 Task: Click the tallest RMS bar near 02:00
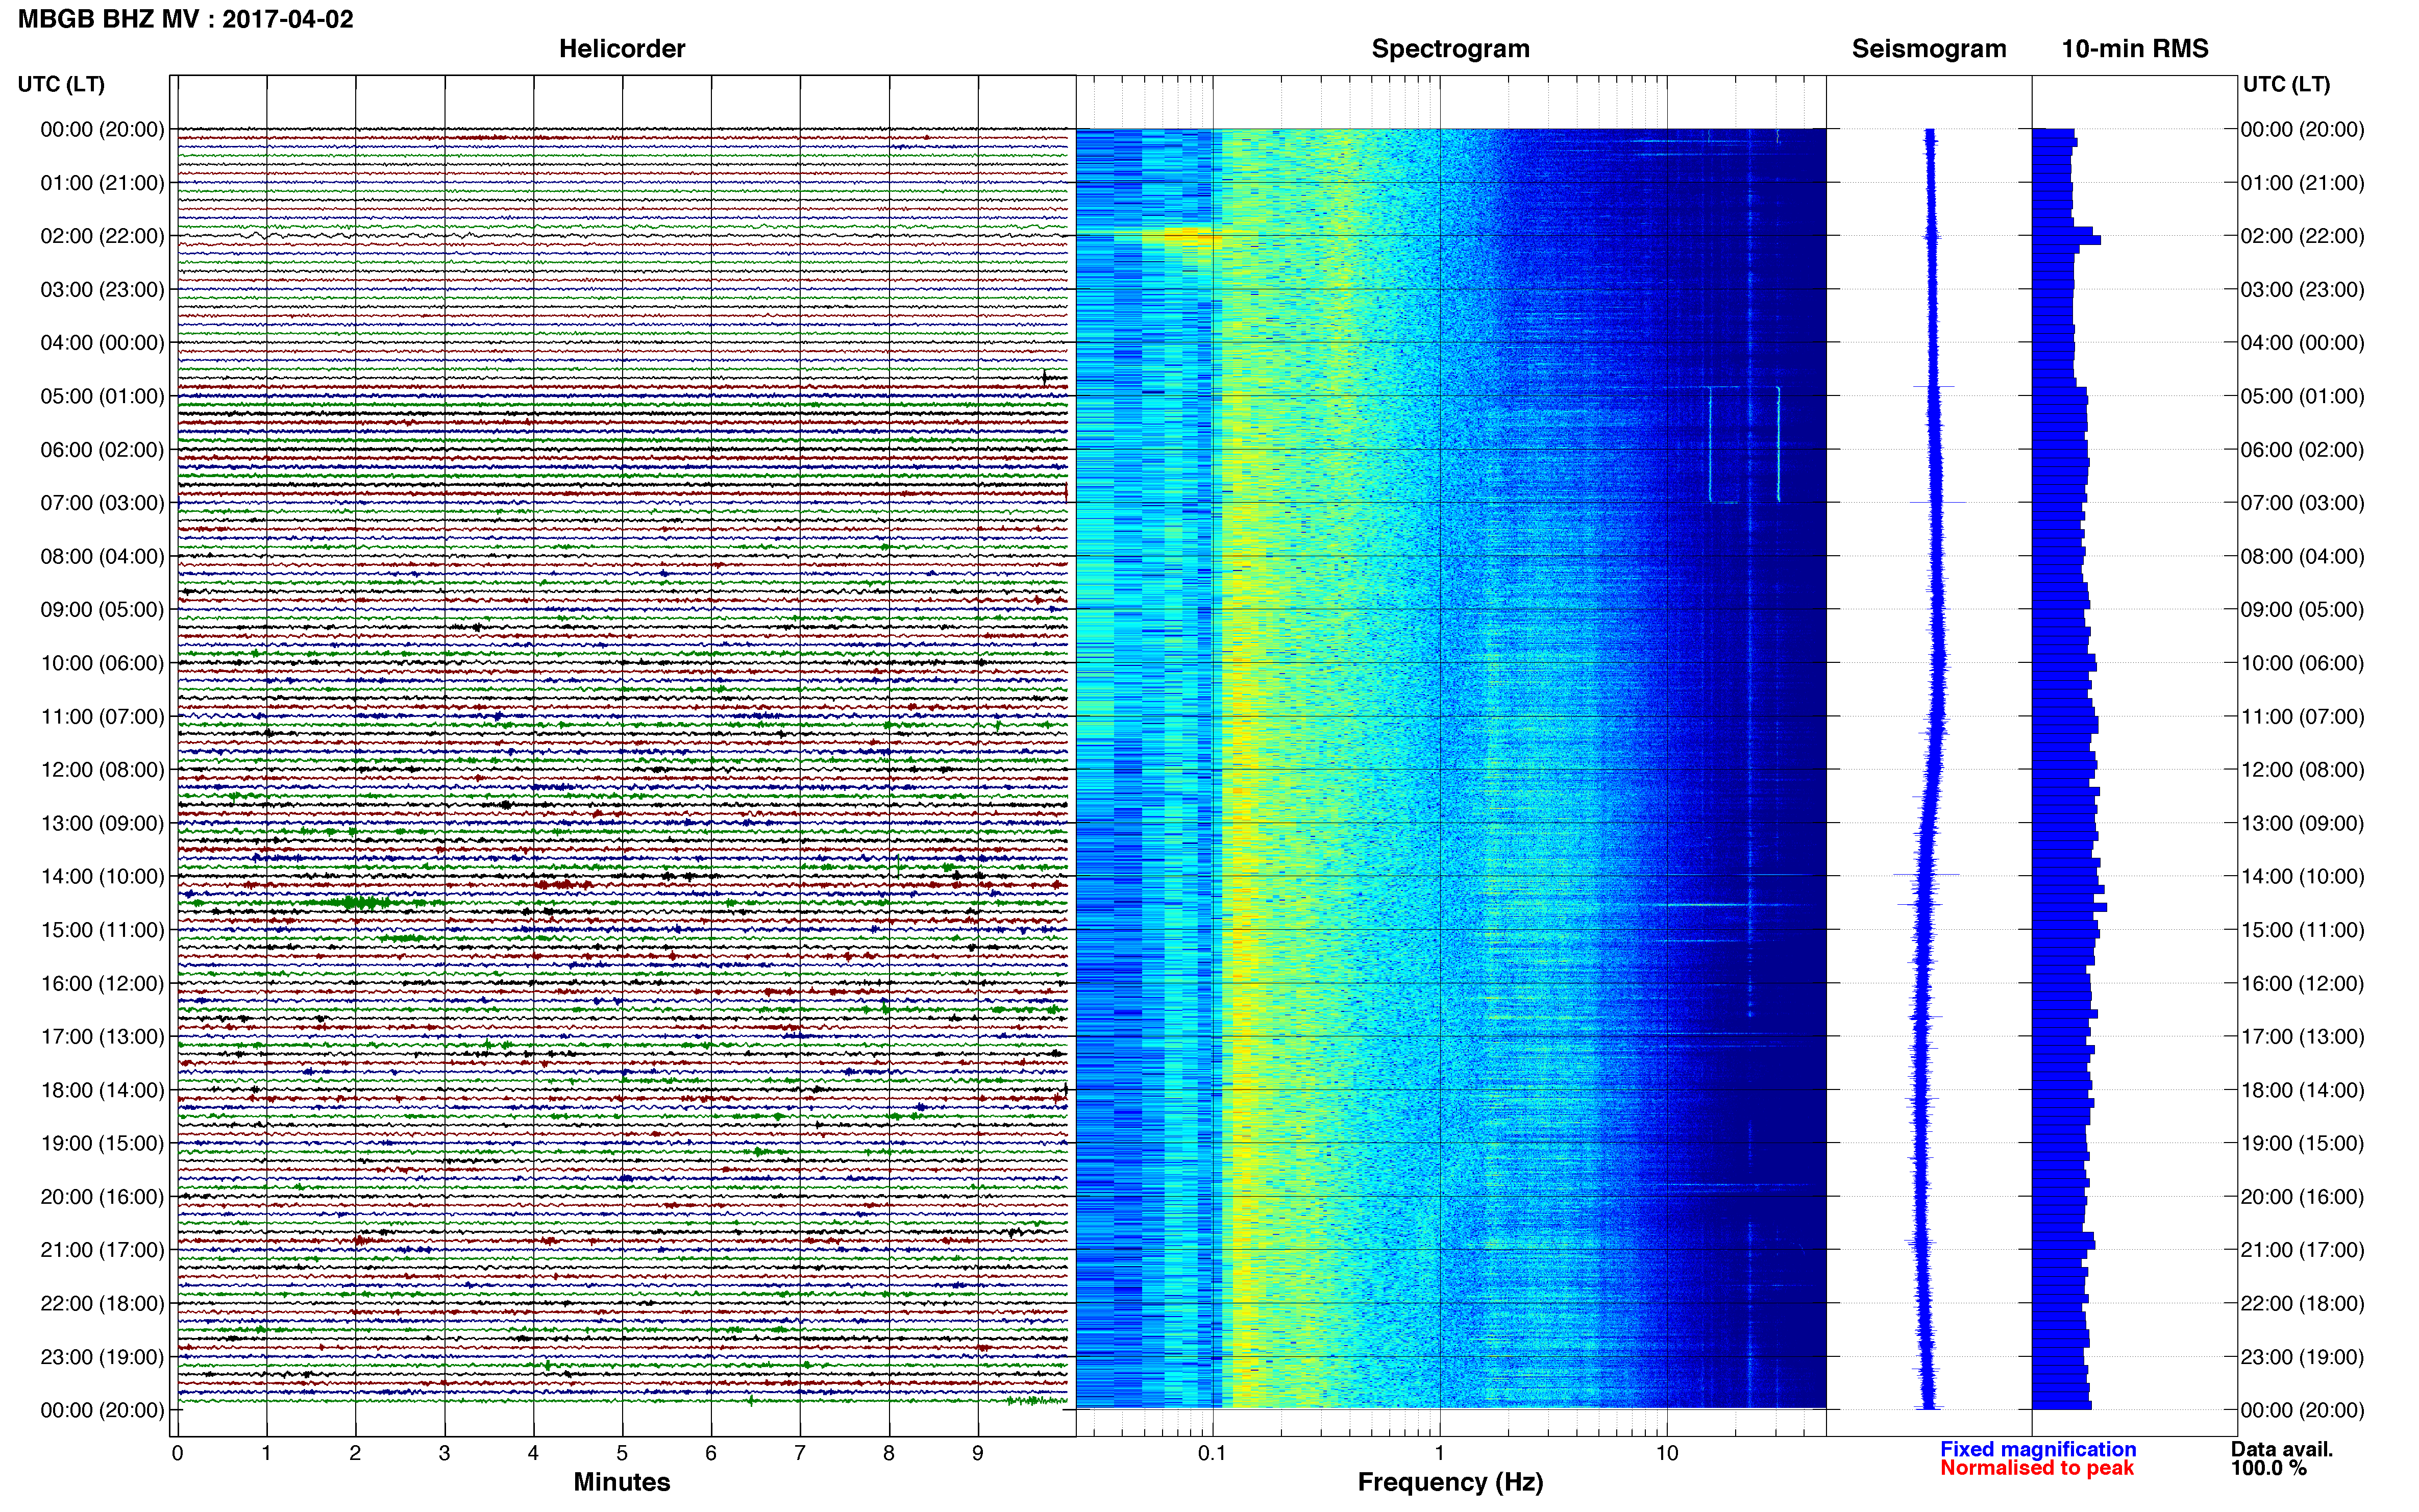point(2066,240)
